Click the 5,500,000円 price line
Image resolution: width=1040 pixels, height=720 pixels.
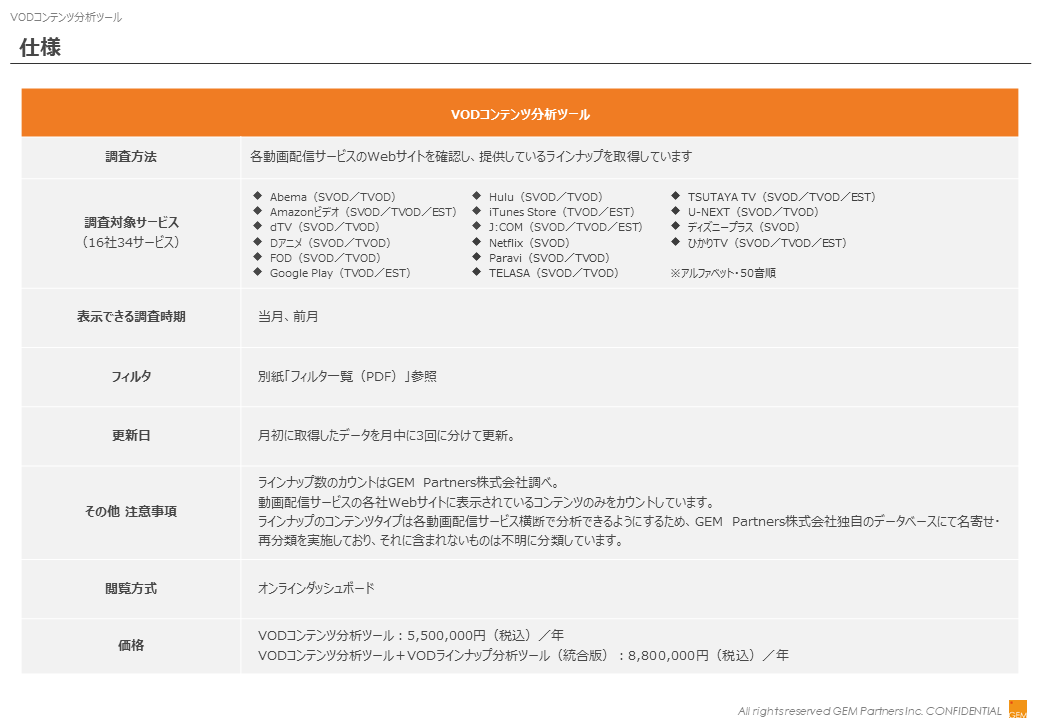click(411, 636)
